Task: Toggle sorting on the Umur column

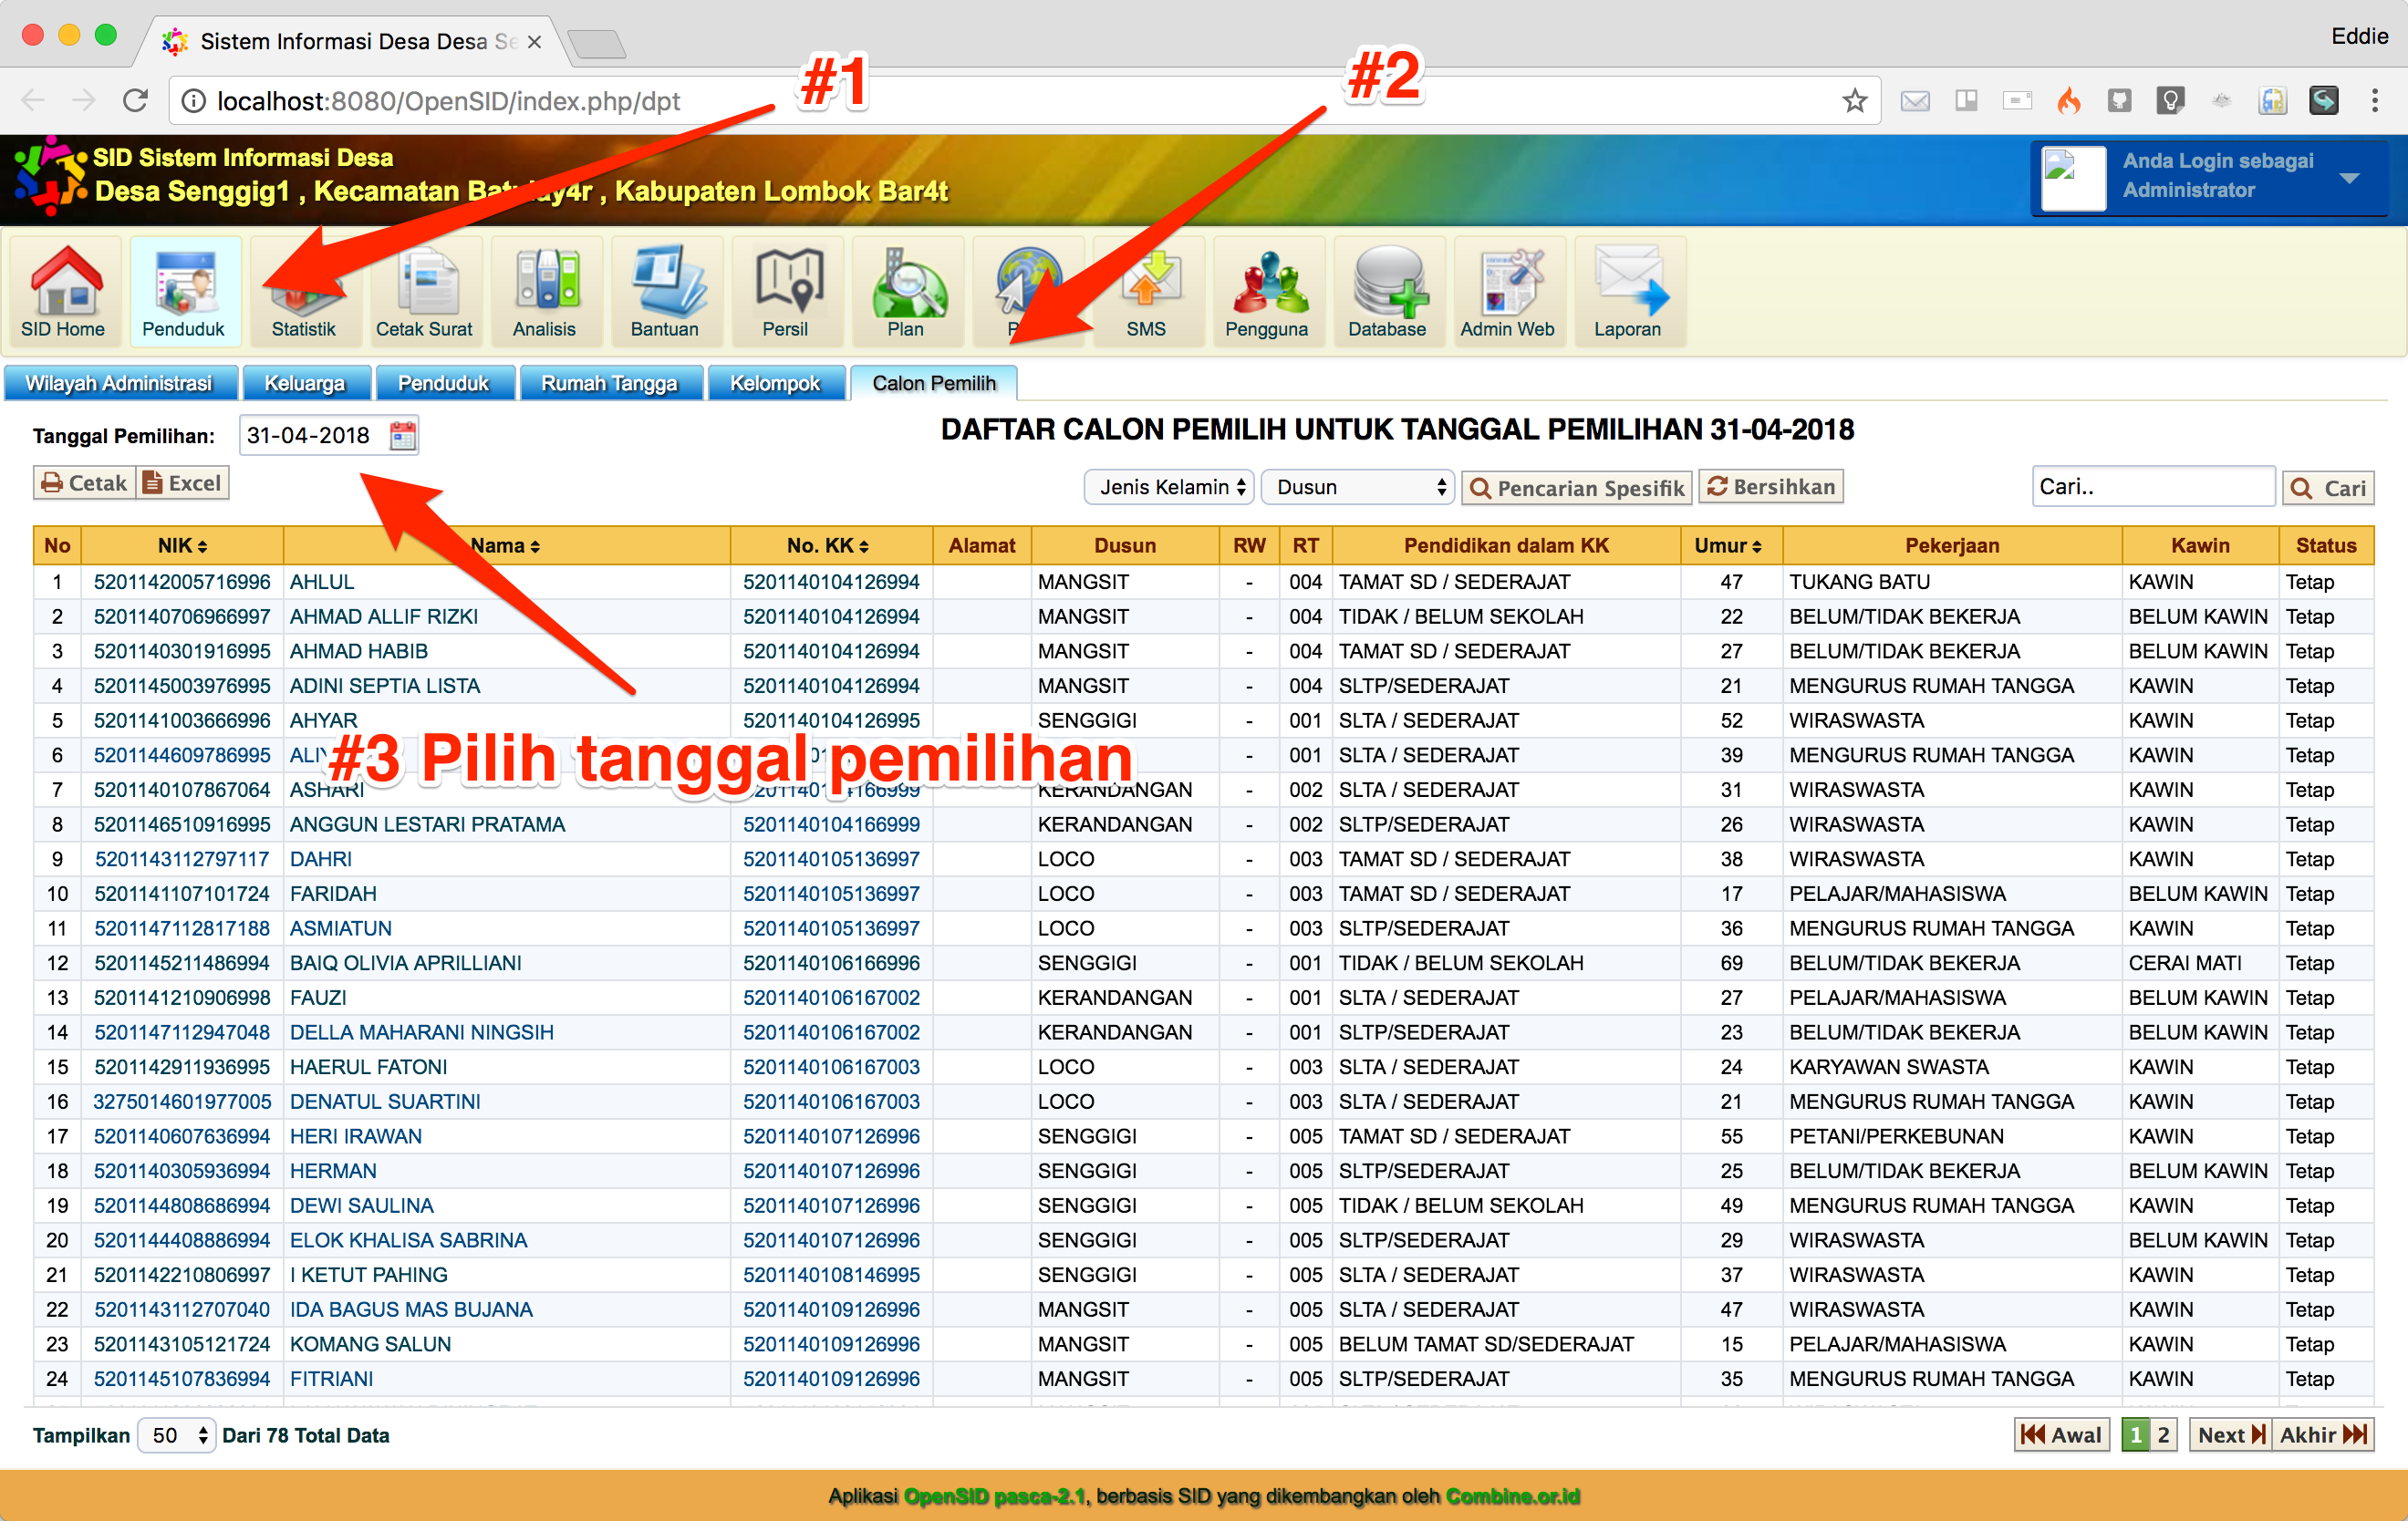Action: pos(1729,545)
